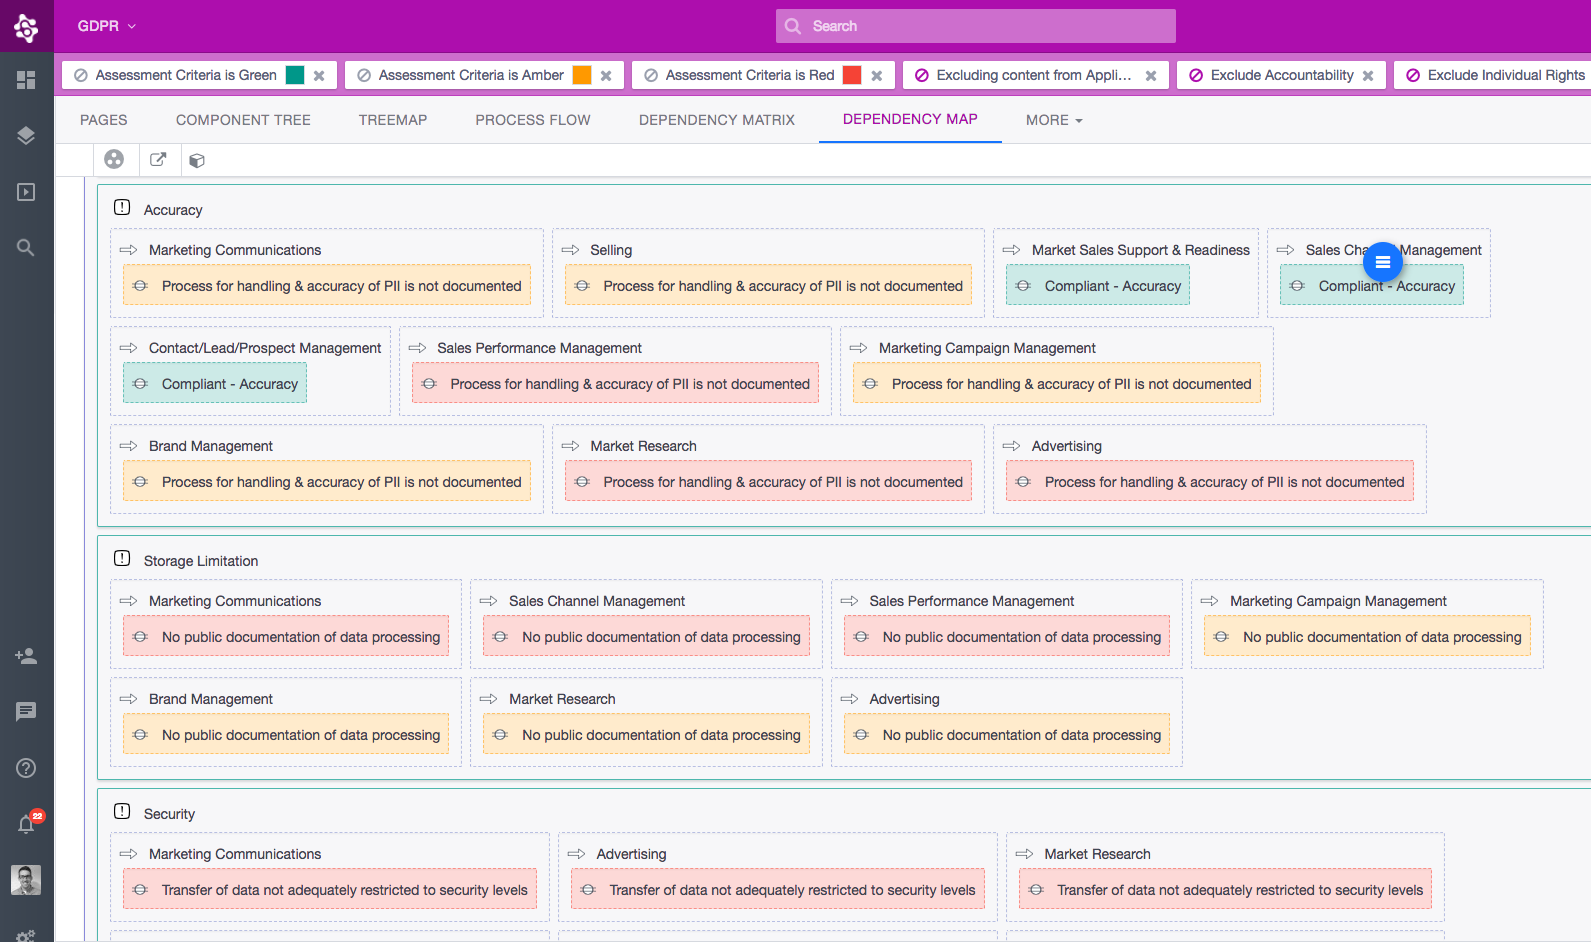Select Marketing Communications heading under Security
Screen dimensions: 1591x942
[x=235, y=854]
